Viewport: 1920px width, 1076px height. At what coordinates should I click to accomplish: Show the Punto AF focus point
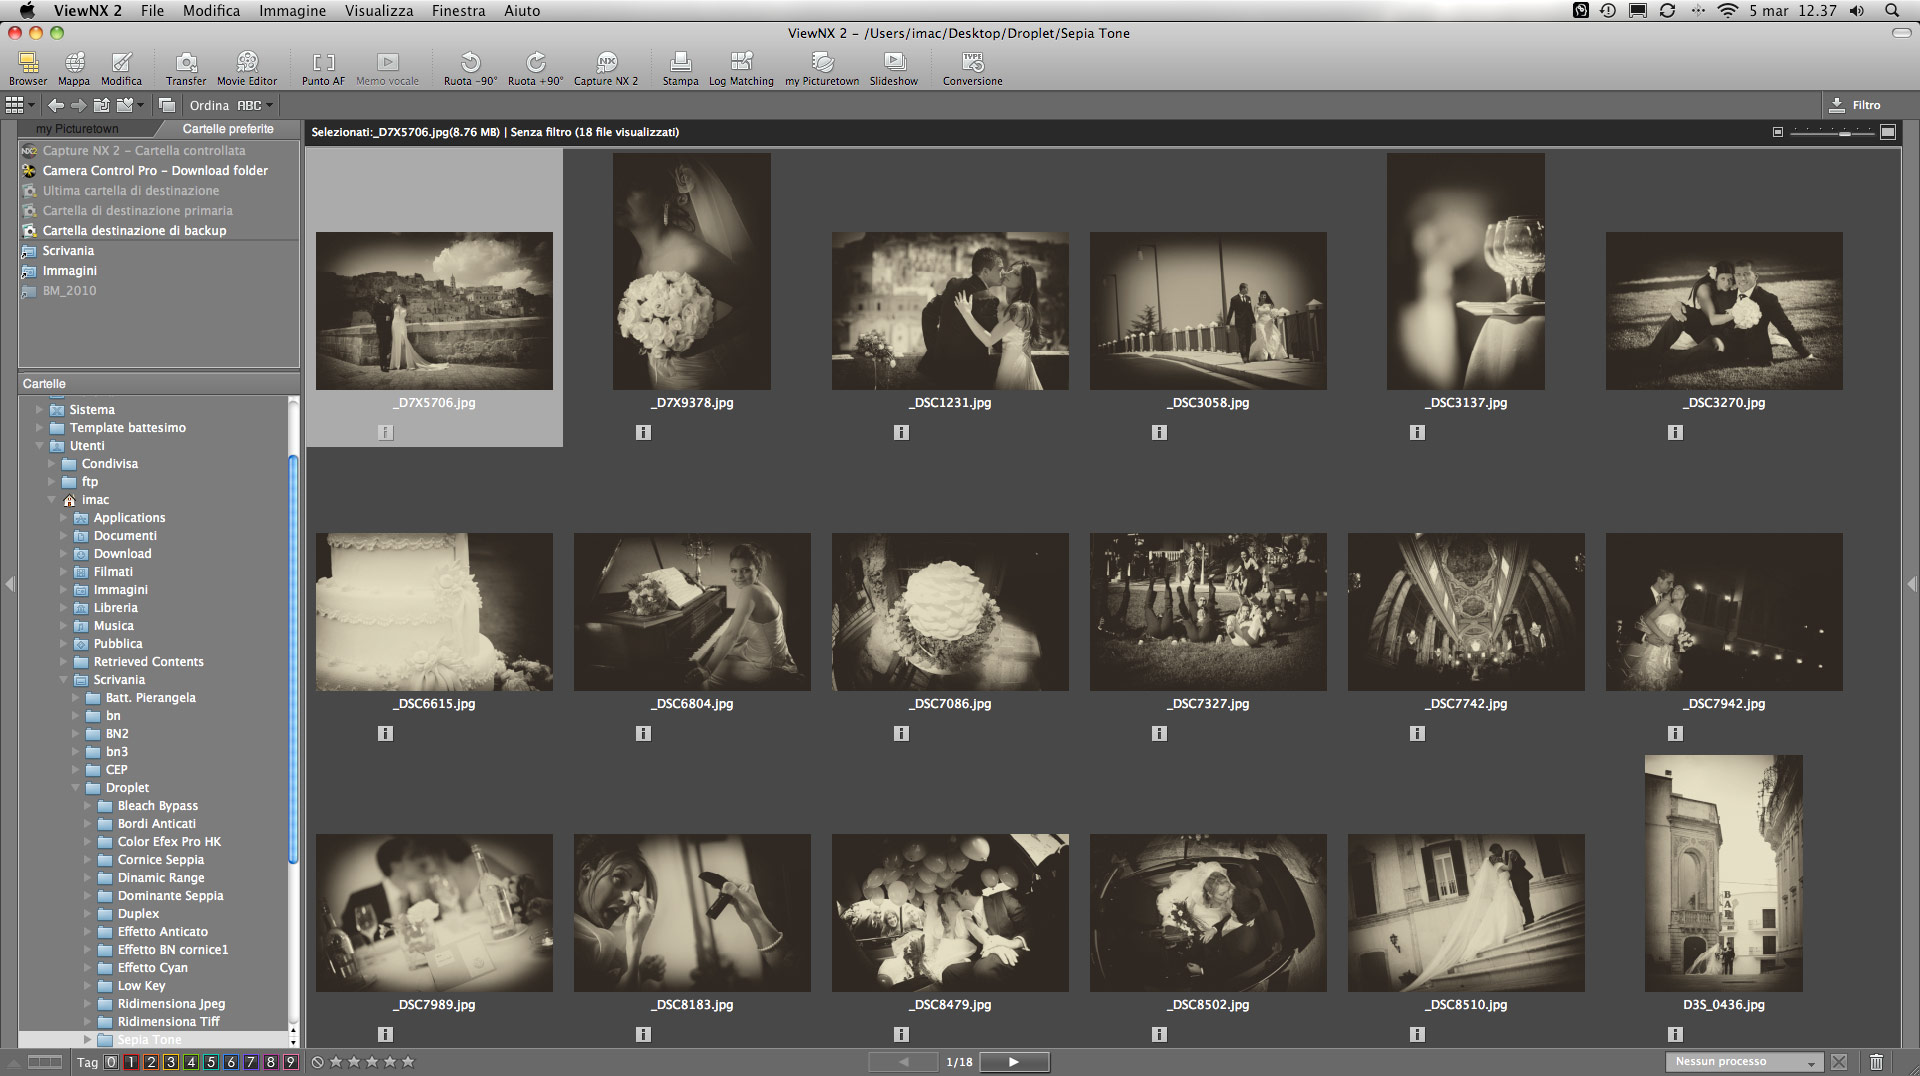click(x=323, y=69)
